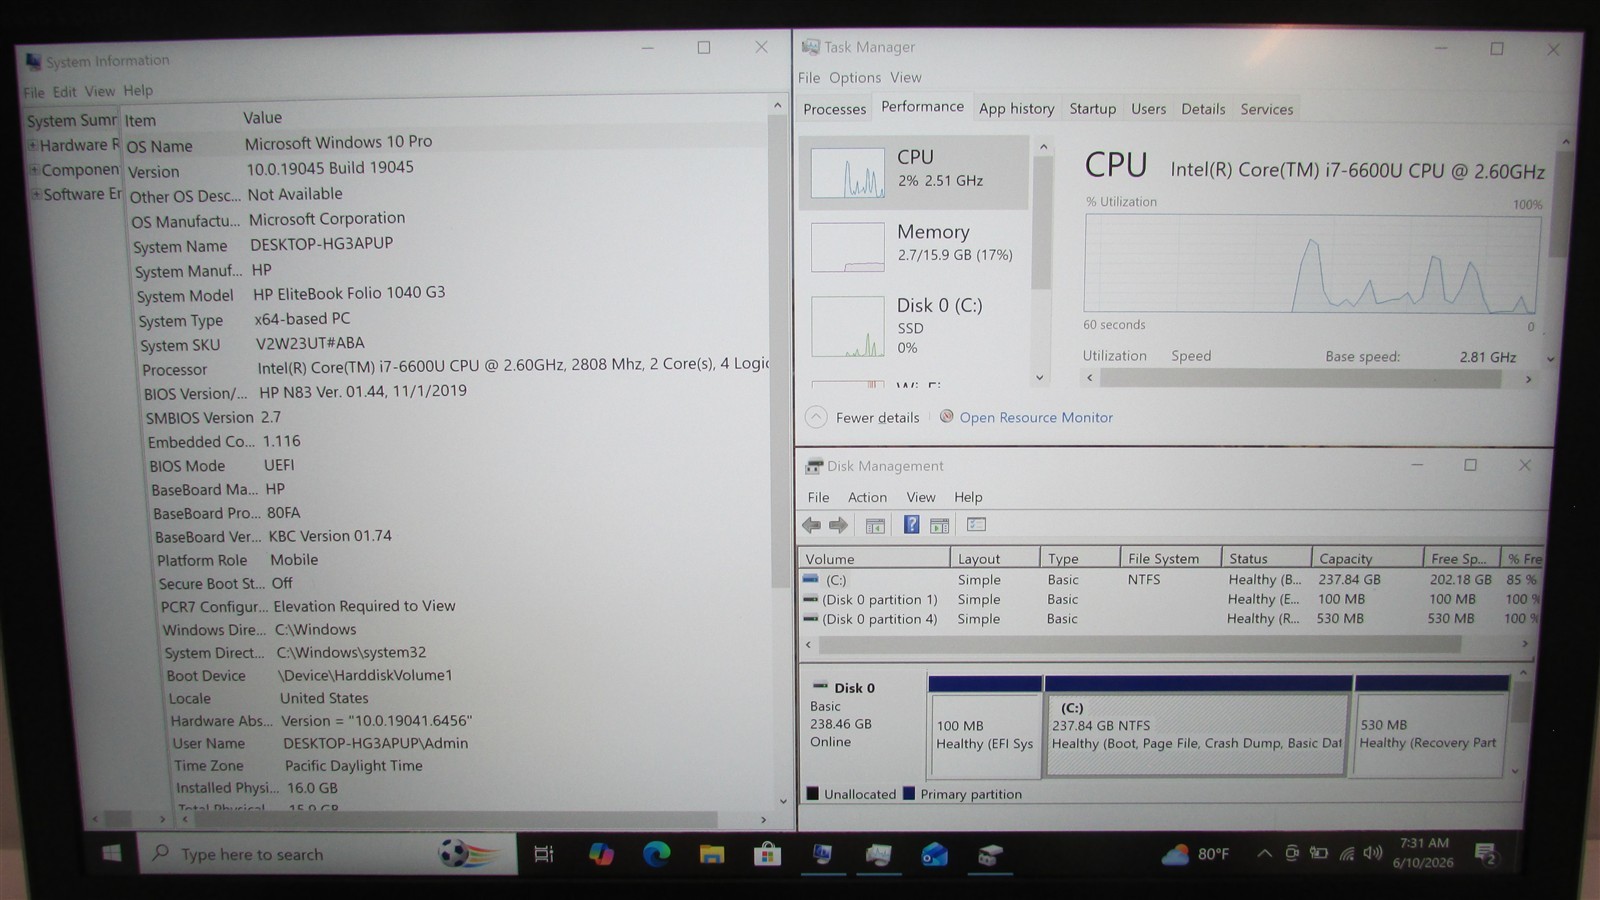Open Windows Start button
This screenshot has width=1600, height=900.
(111, 853)
